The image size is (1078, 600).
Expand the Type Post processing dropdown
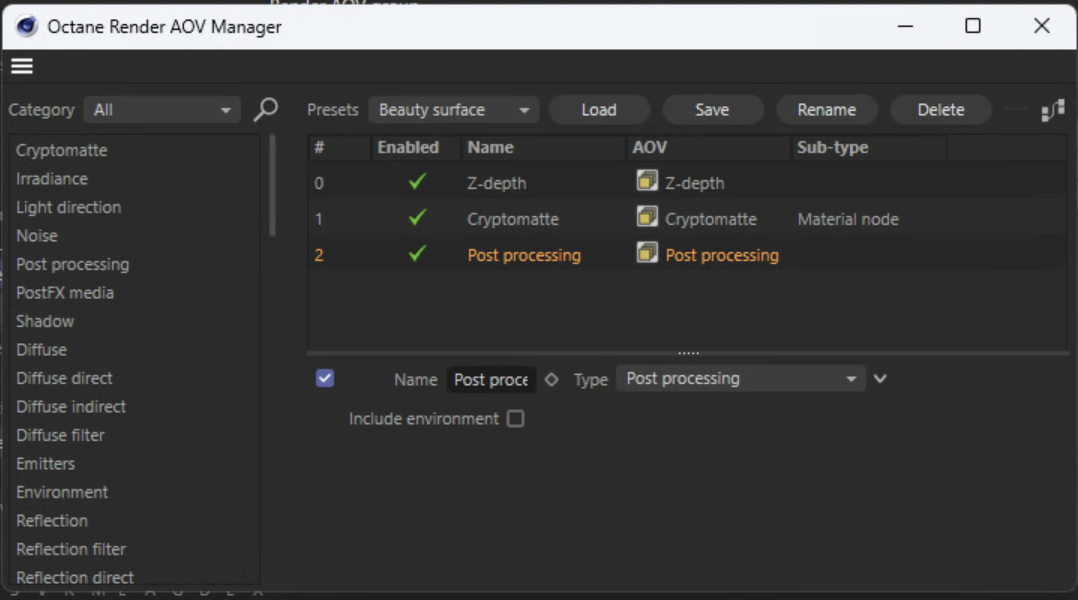pyautogui.click(x=740, y=379)
